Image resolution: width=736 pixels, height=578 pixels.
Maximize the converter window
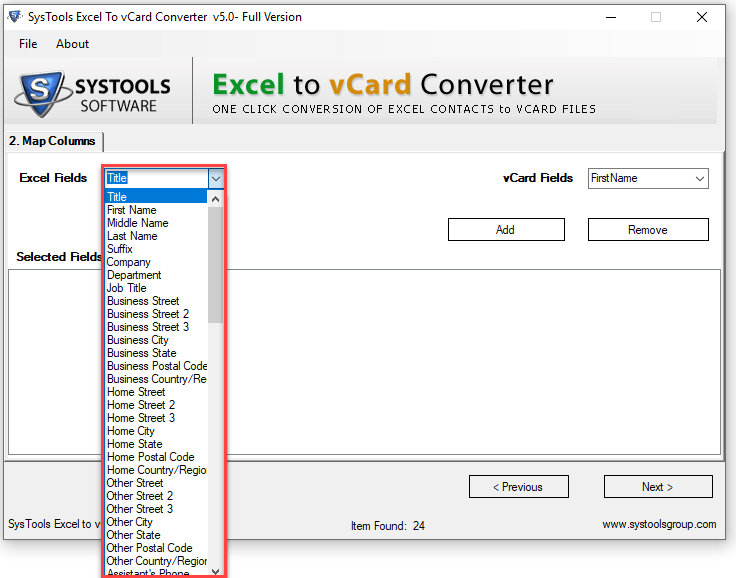pyautogui.click(x=656, y=17)
